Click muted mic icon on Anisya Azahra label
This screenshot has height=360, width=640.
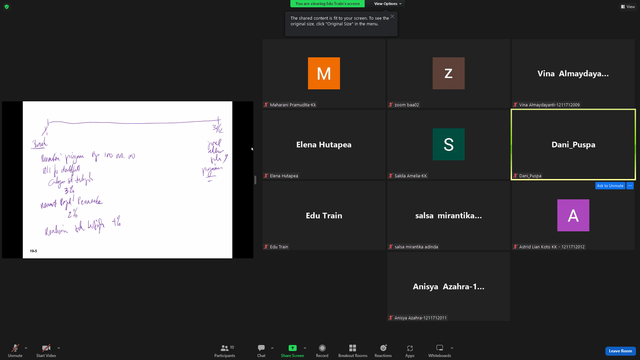[x=391, y=318]
